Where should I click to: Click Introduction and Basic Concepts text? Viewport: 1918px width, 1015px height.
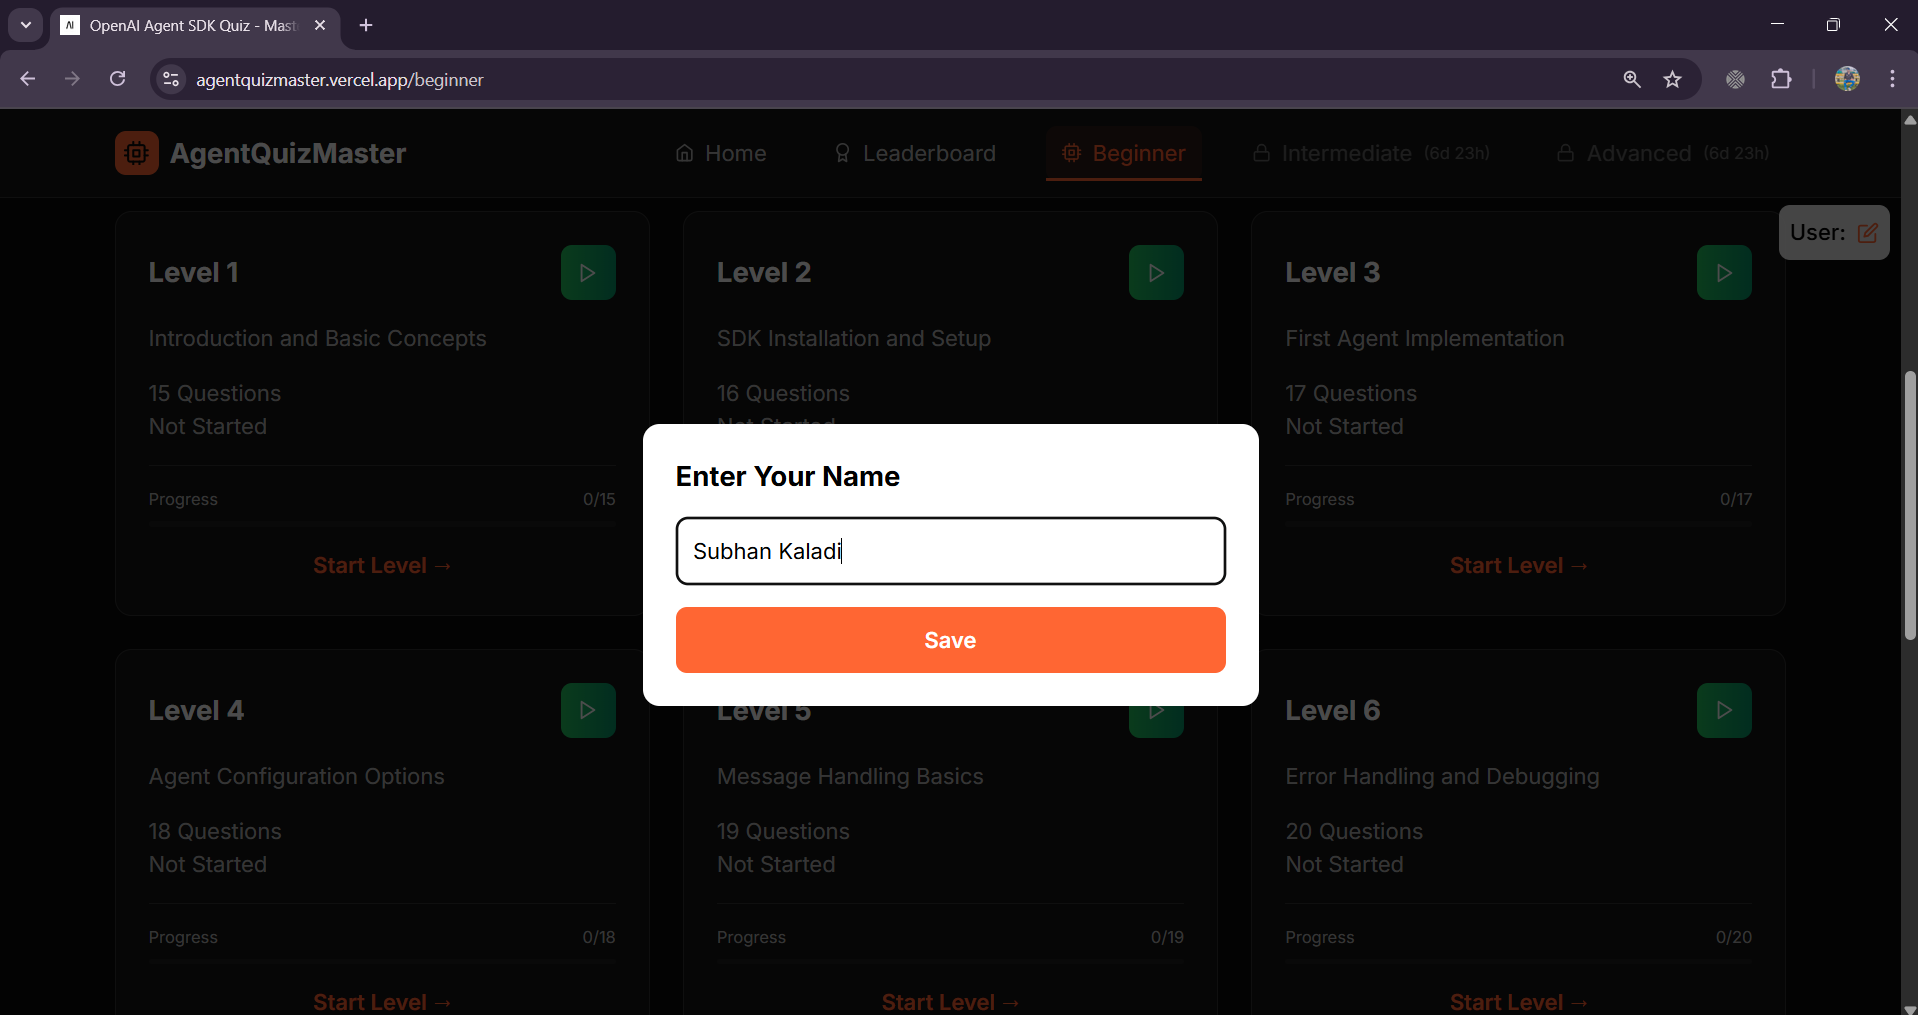click(x=318, y=338)
